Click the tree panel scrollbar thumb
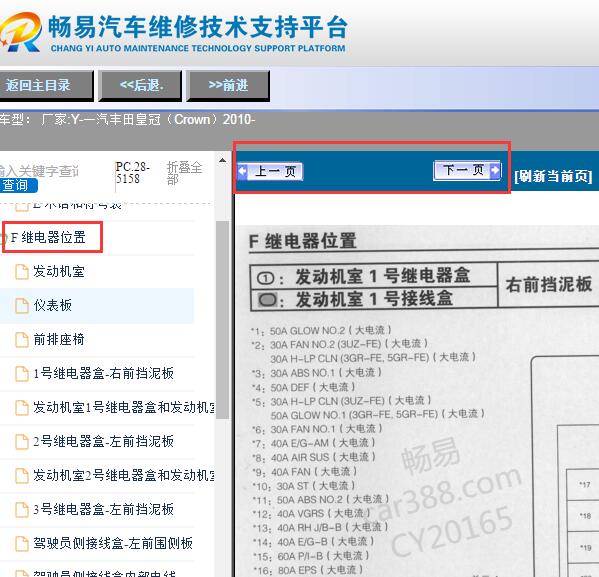This screenshot has height=577, width=599. coord(222,320)
